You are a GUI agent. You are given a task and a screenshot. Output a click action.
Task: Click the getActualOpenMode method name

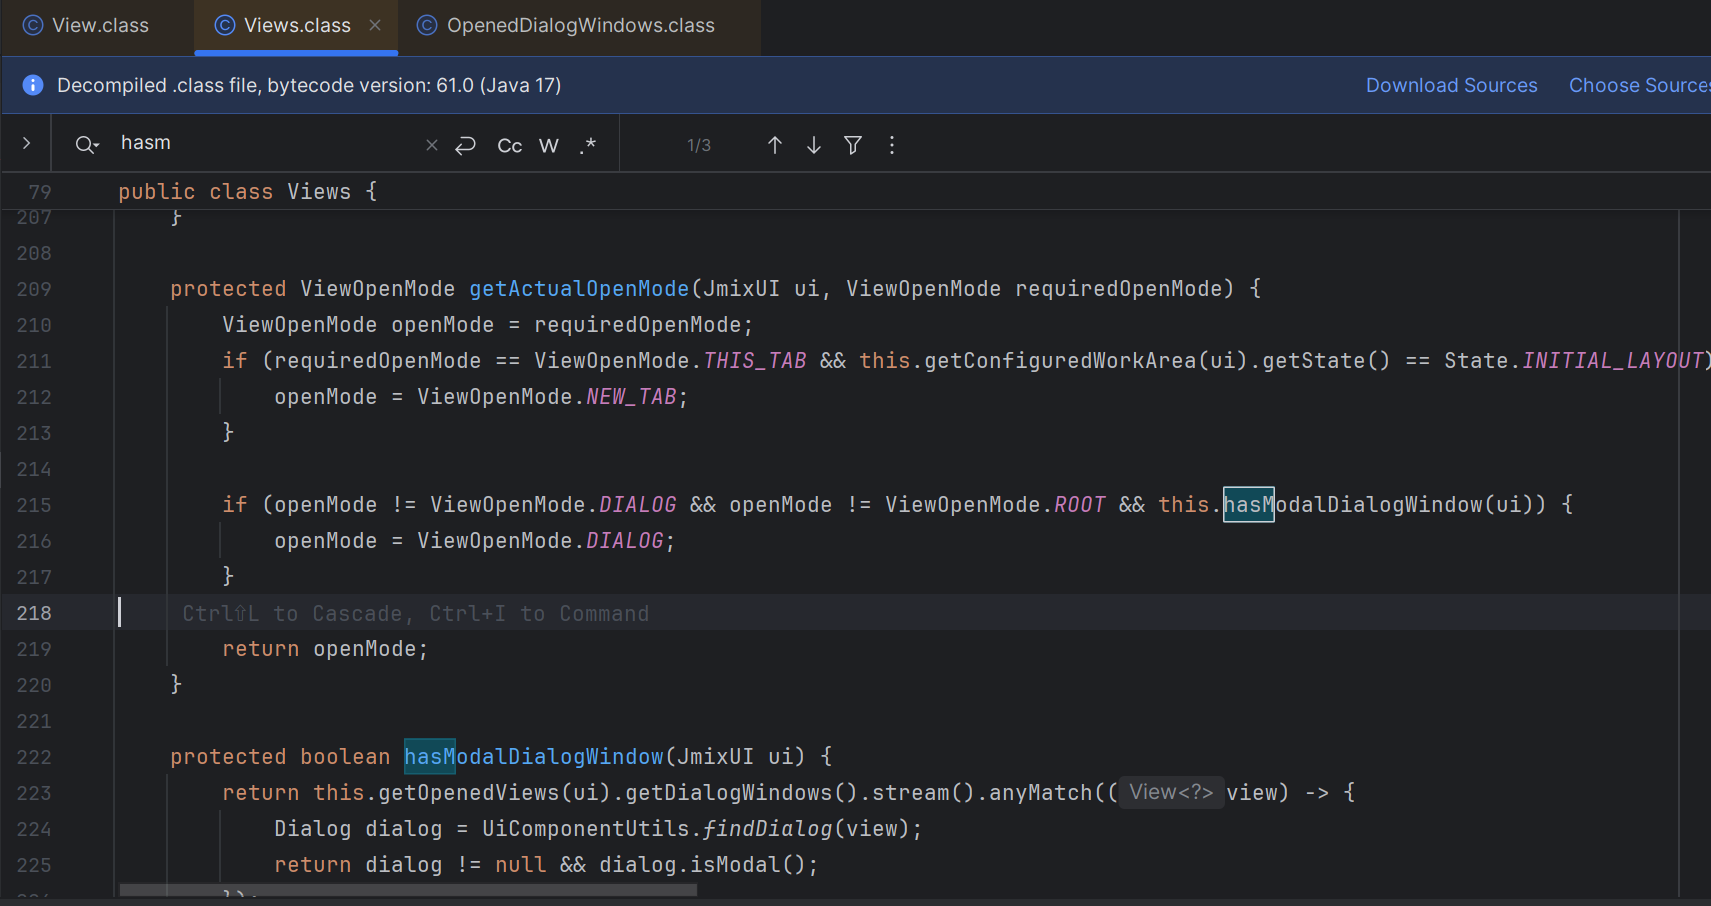tap(579, 289)
